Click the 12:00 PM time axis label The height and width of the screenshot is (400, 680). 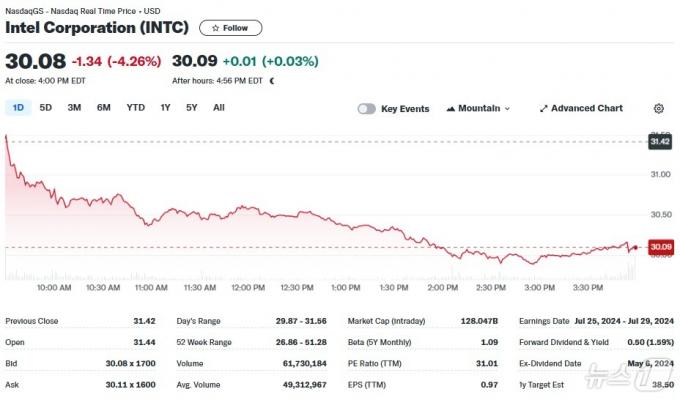(248, 288)
